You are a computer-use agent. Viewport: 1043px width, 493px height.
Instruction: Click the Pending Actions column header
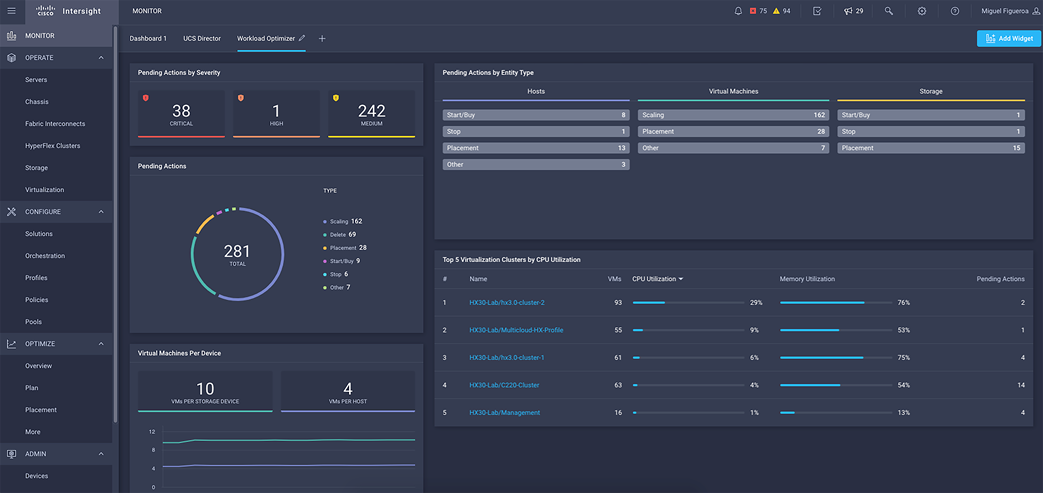coord(1000,279)
